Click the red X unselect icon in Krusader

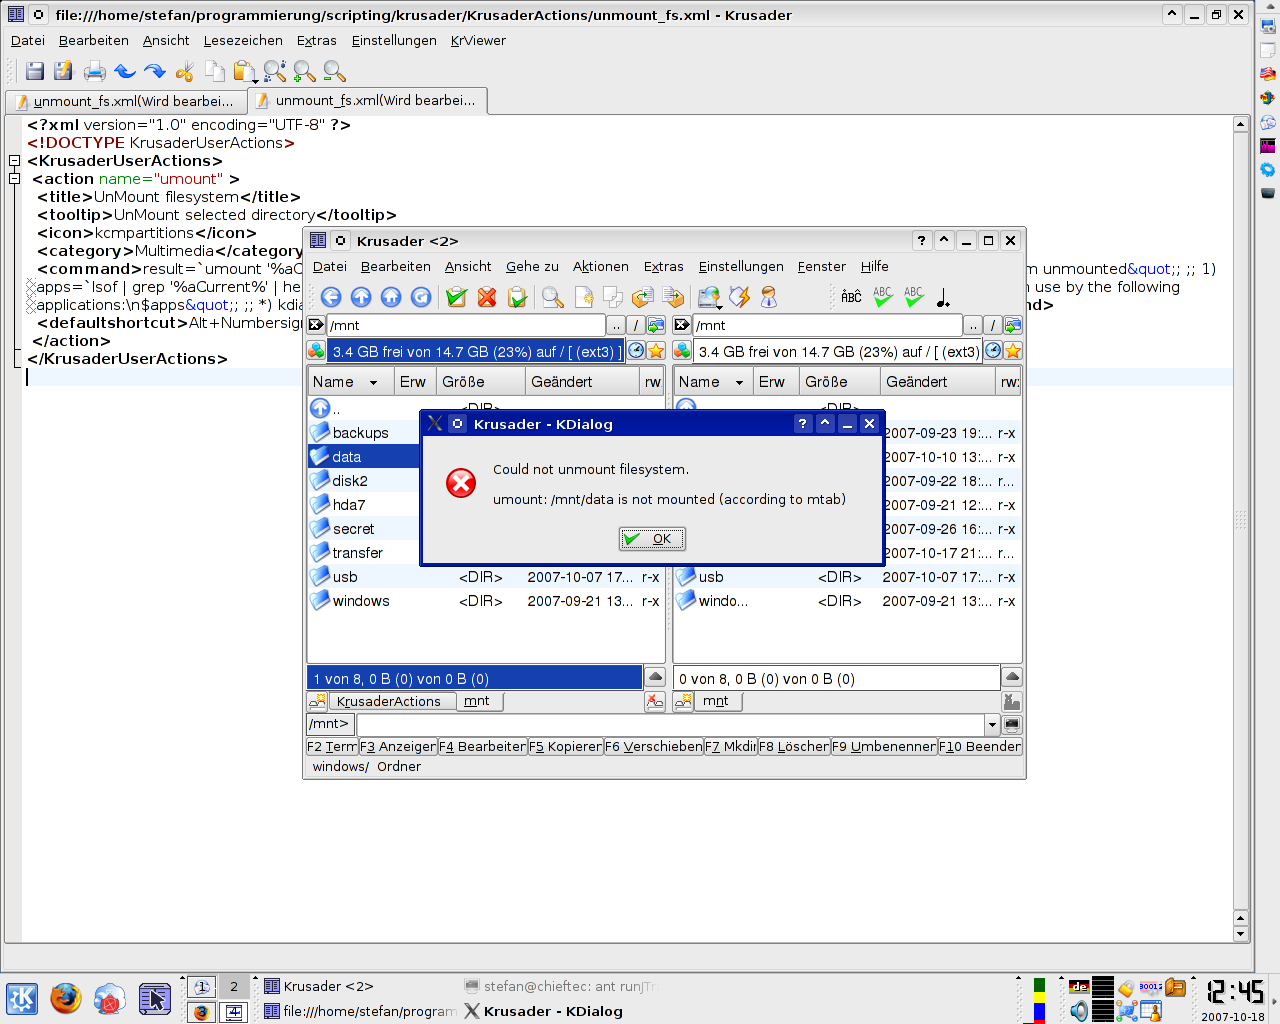[487, 297]
